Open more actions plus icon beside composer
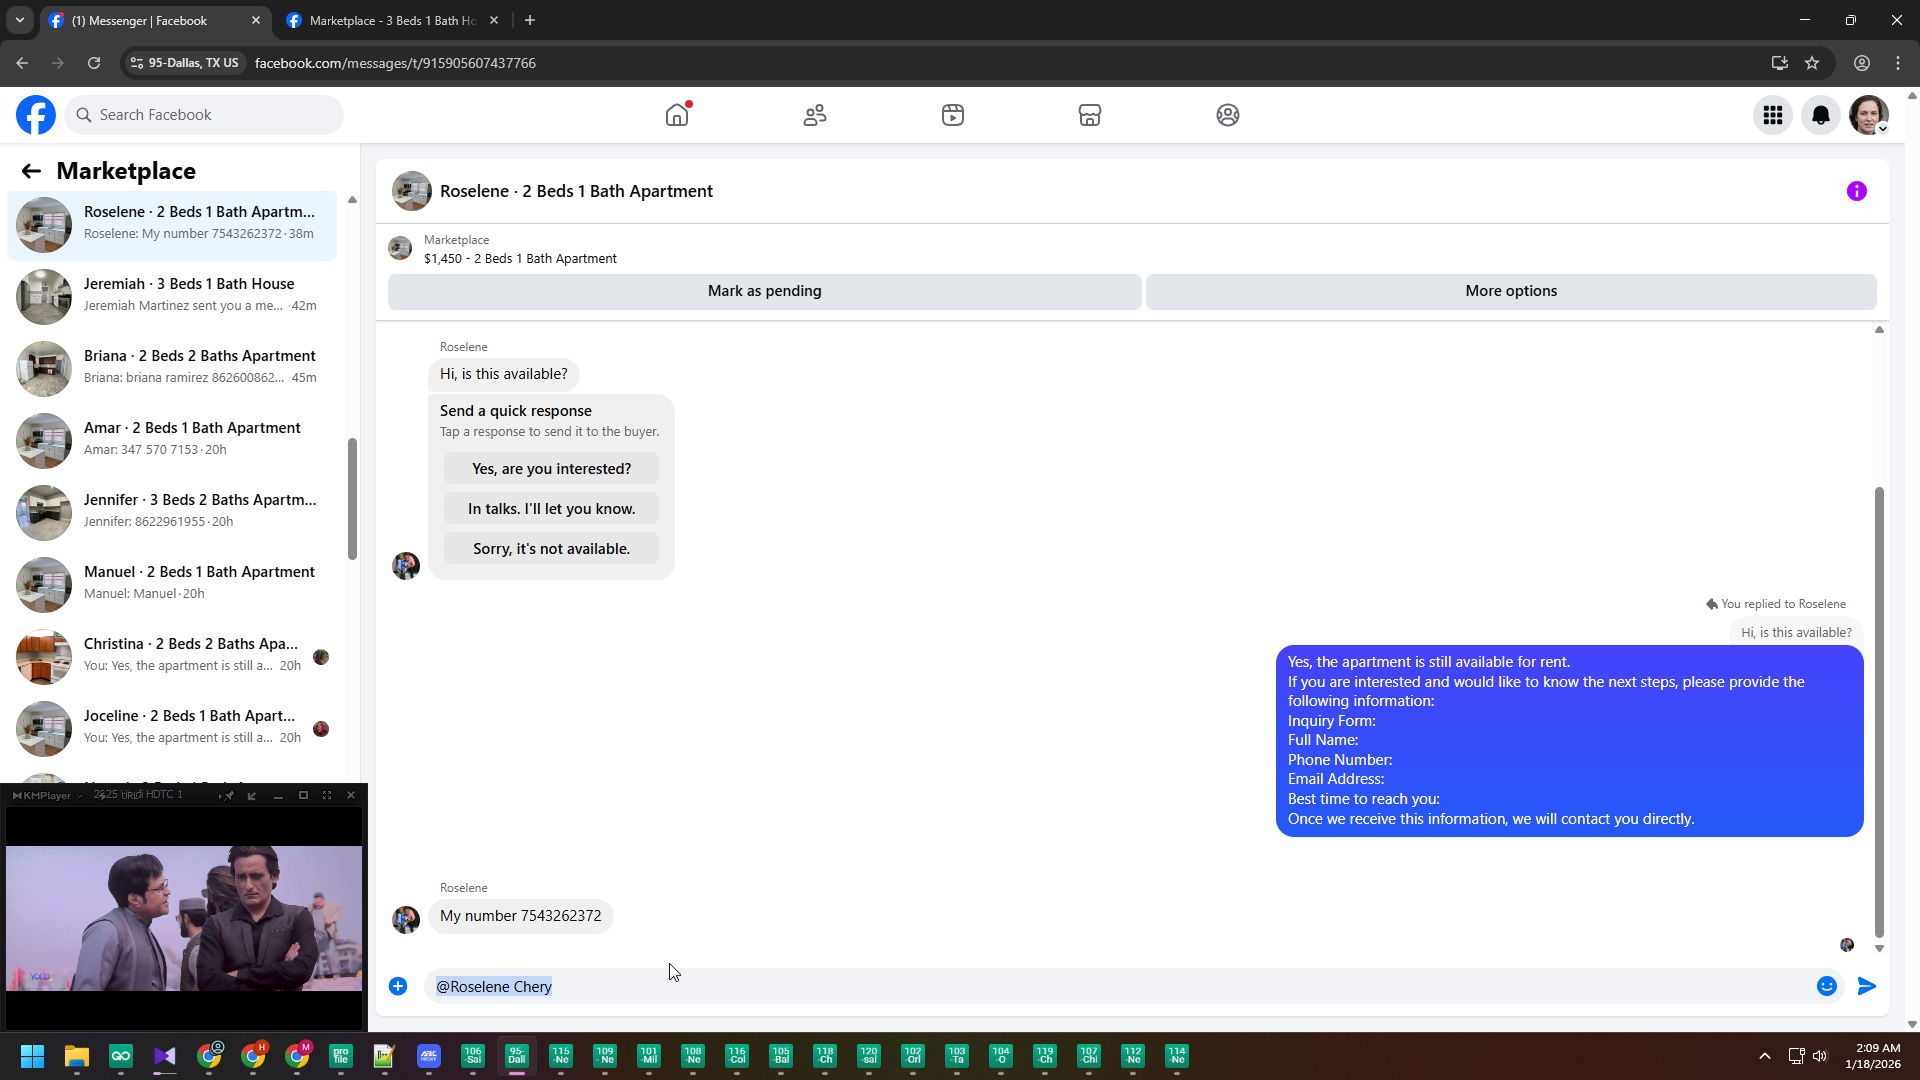1920x1080 pixels. (398, 986)
